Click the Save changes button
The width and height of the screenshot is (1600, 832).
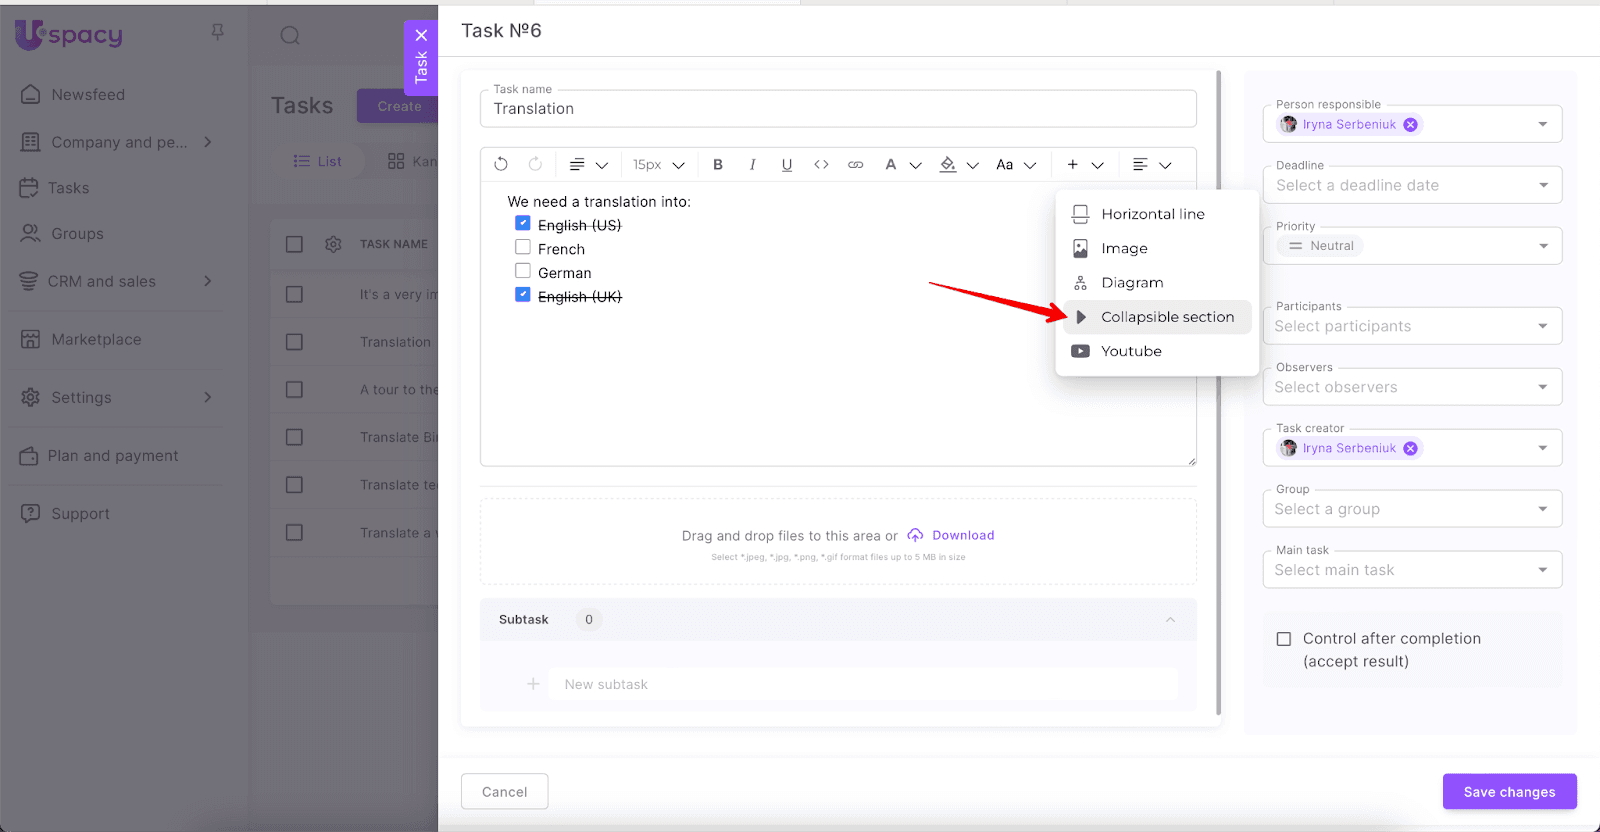(1509, 792)
